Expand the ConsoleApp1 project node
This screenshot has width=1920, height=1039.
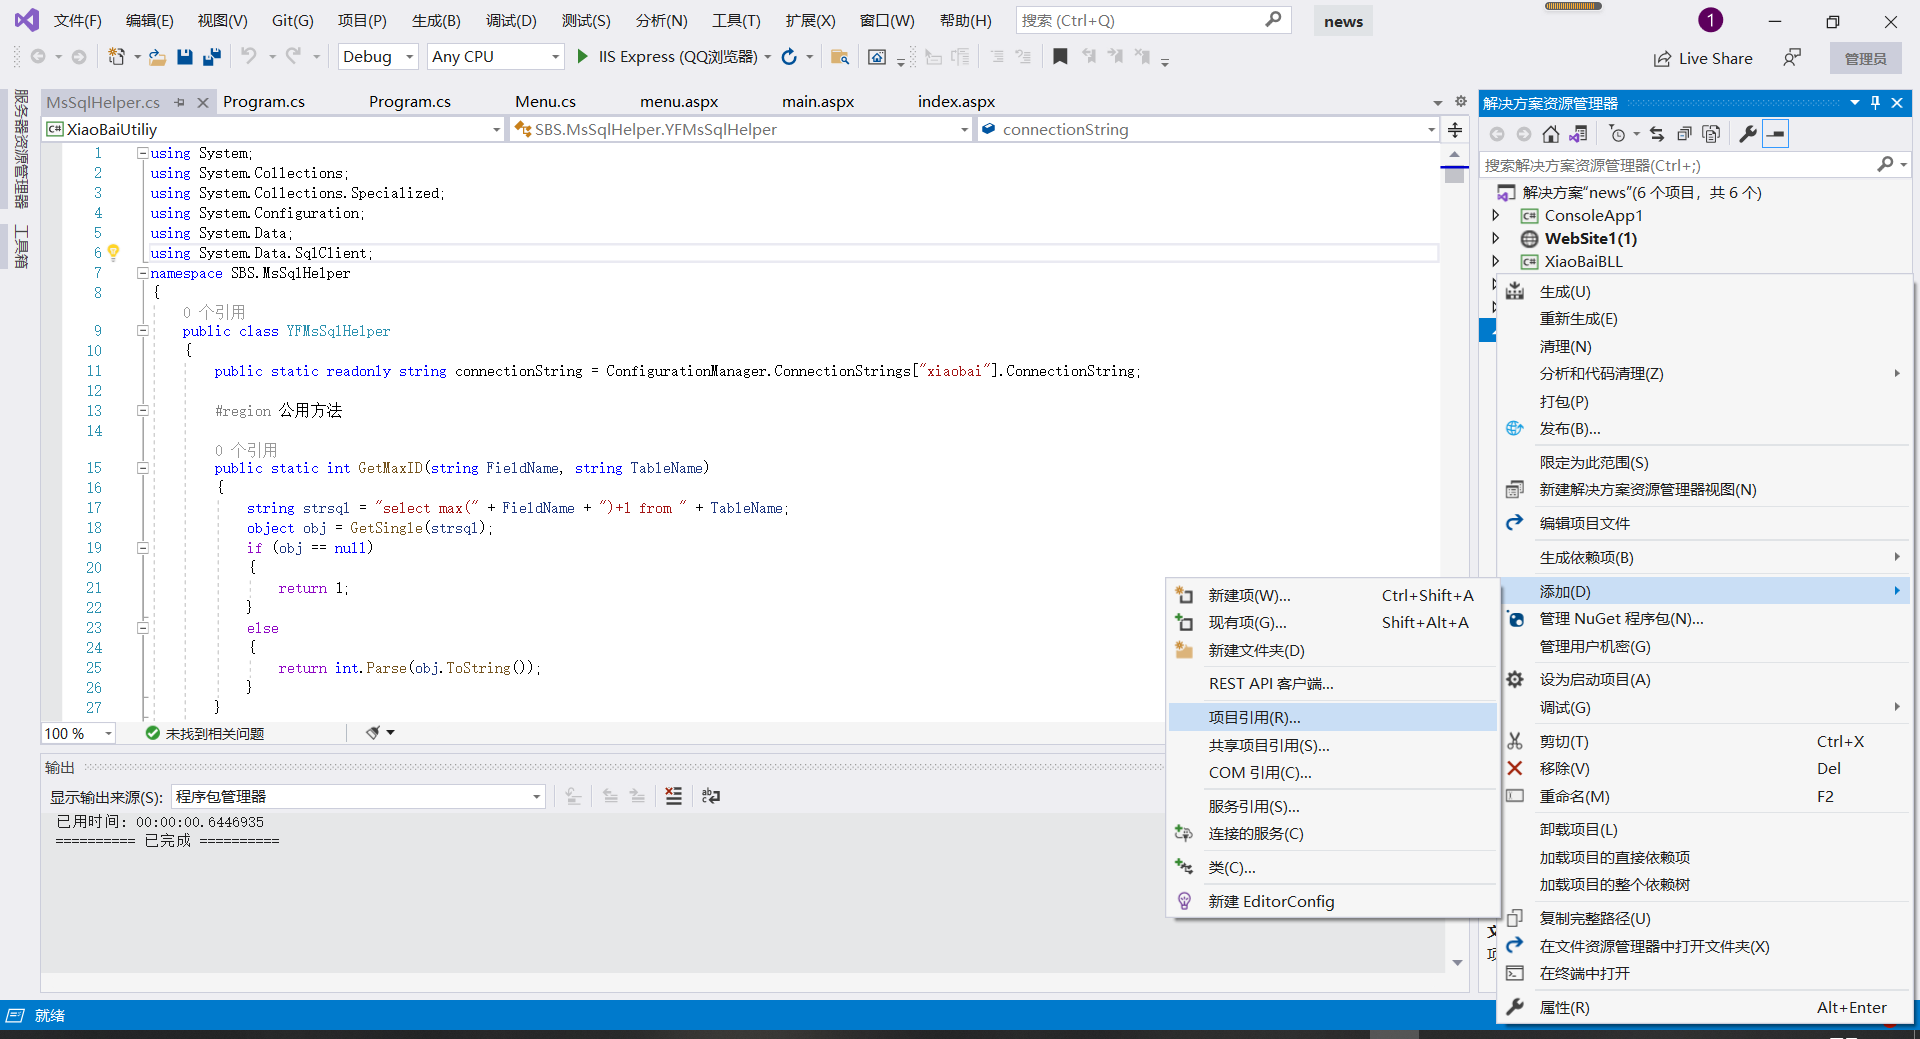pos(1496,215)
